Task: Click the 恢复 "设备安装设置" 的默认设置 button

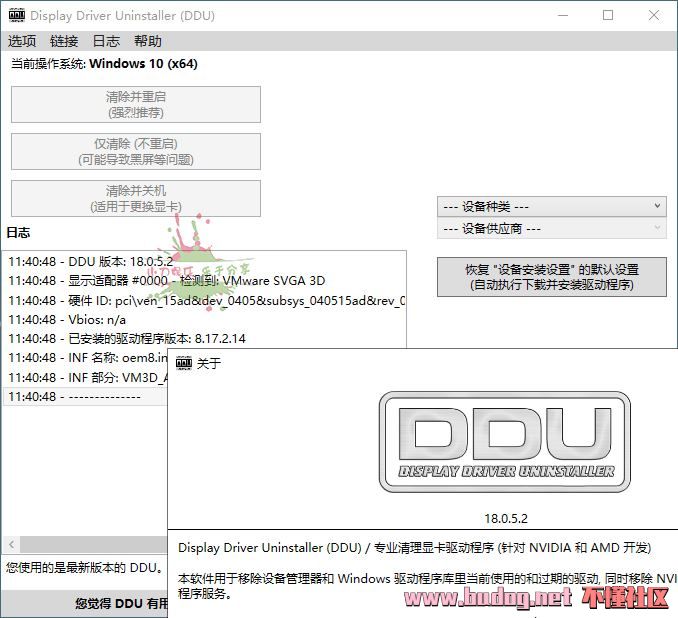Action: click(551, 277)
